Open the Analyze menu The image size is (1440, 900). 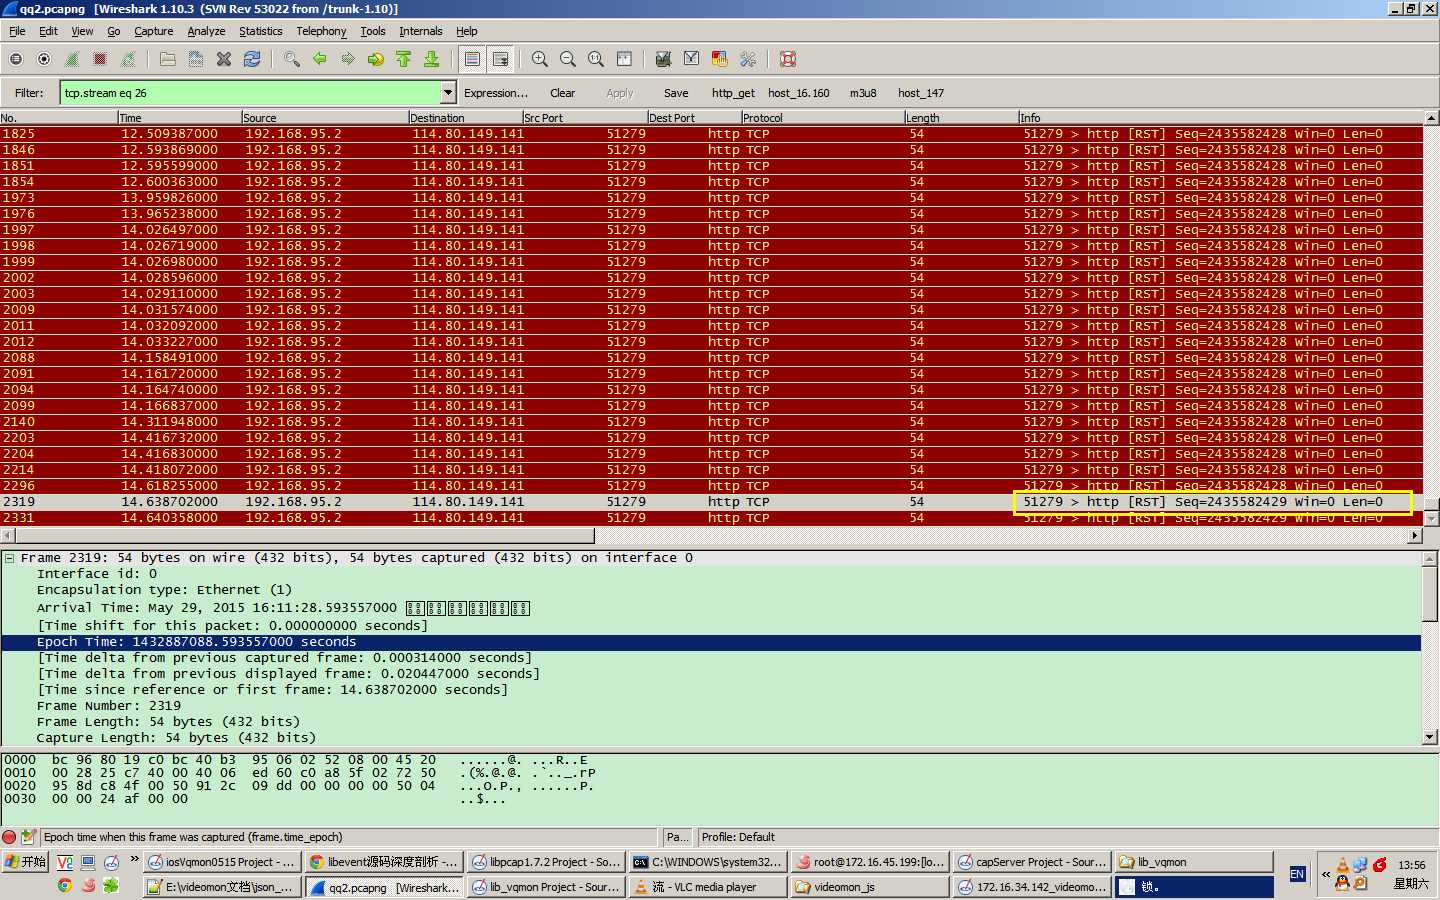(206, 31)
